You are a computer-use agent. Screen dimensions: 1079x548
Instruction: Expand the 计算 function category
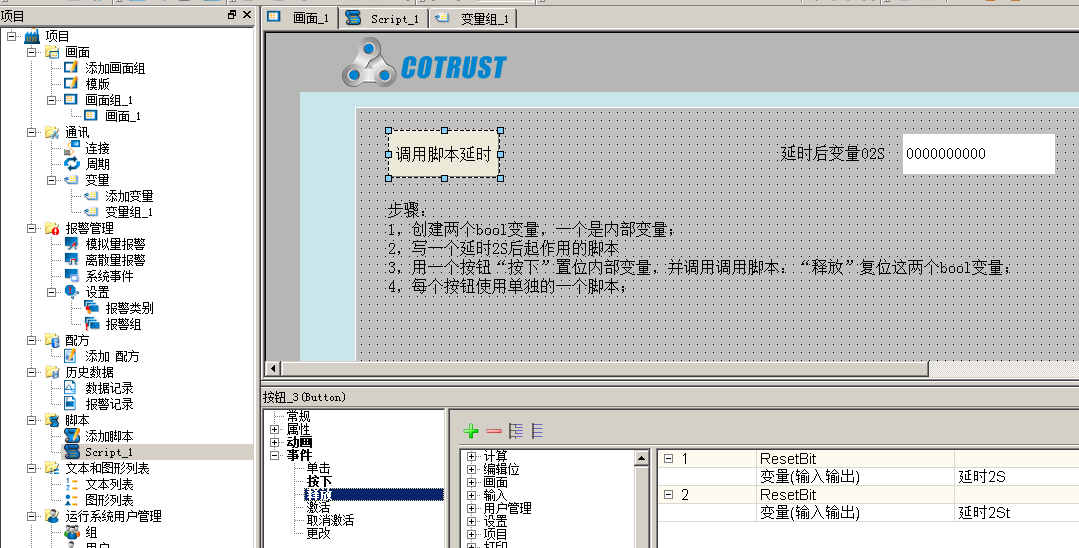pyautogui.click(x=471, y=456)
